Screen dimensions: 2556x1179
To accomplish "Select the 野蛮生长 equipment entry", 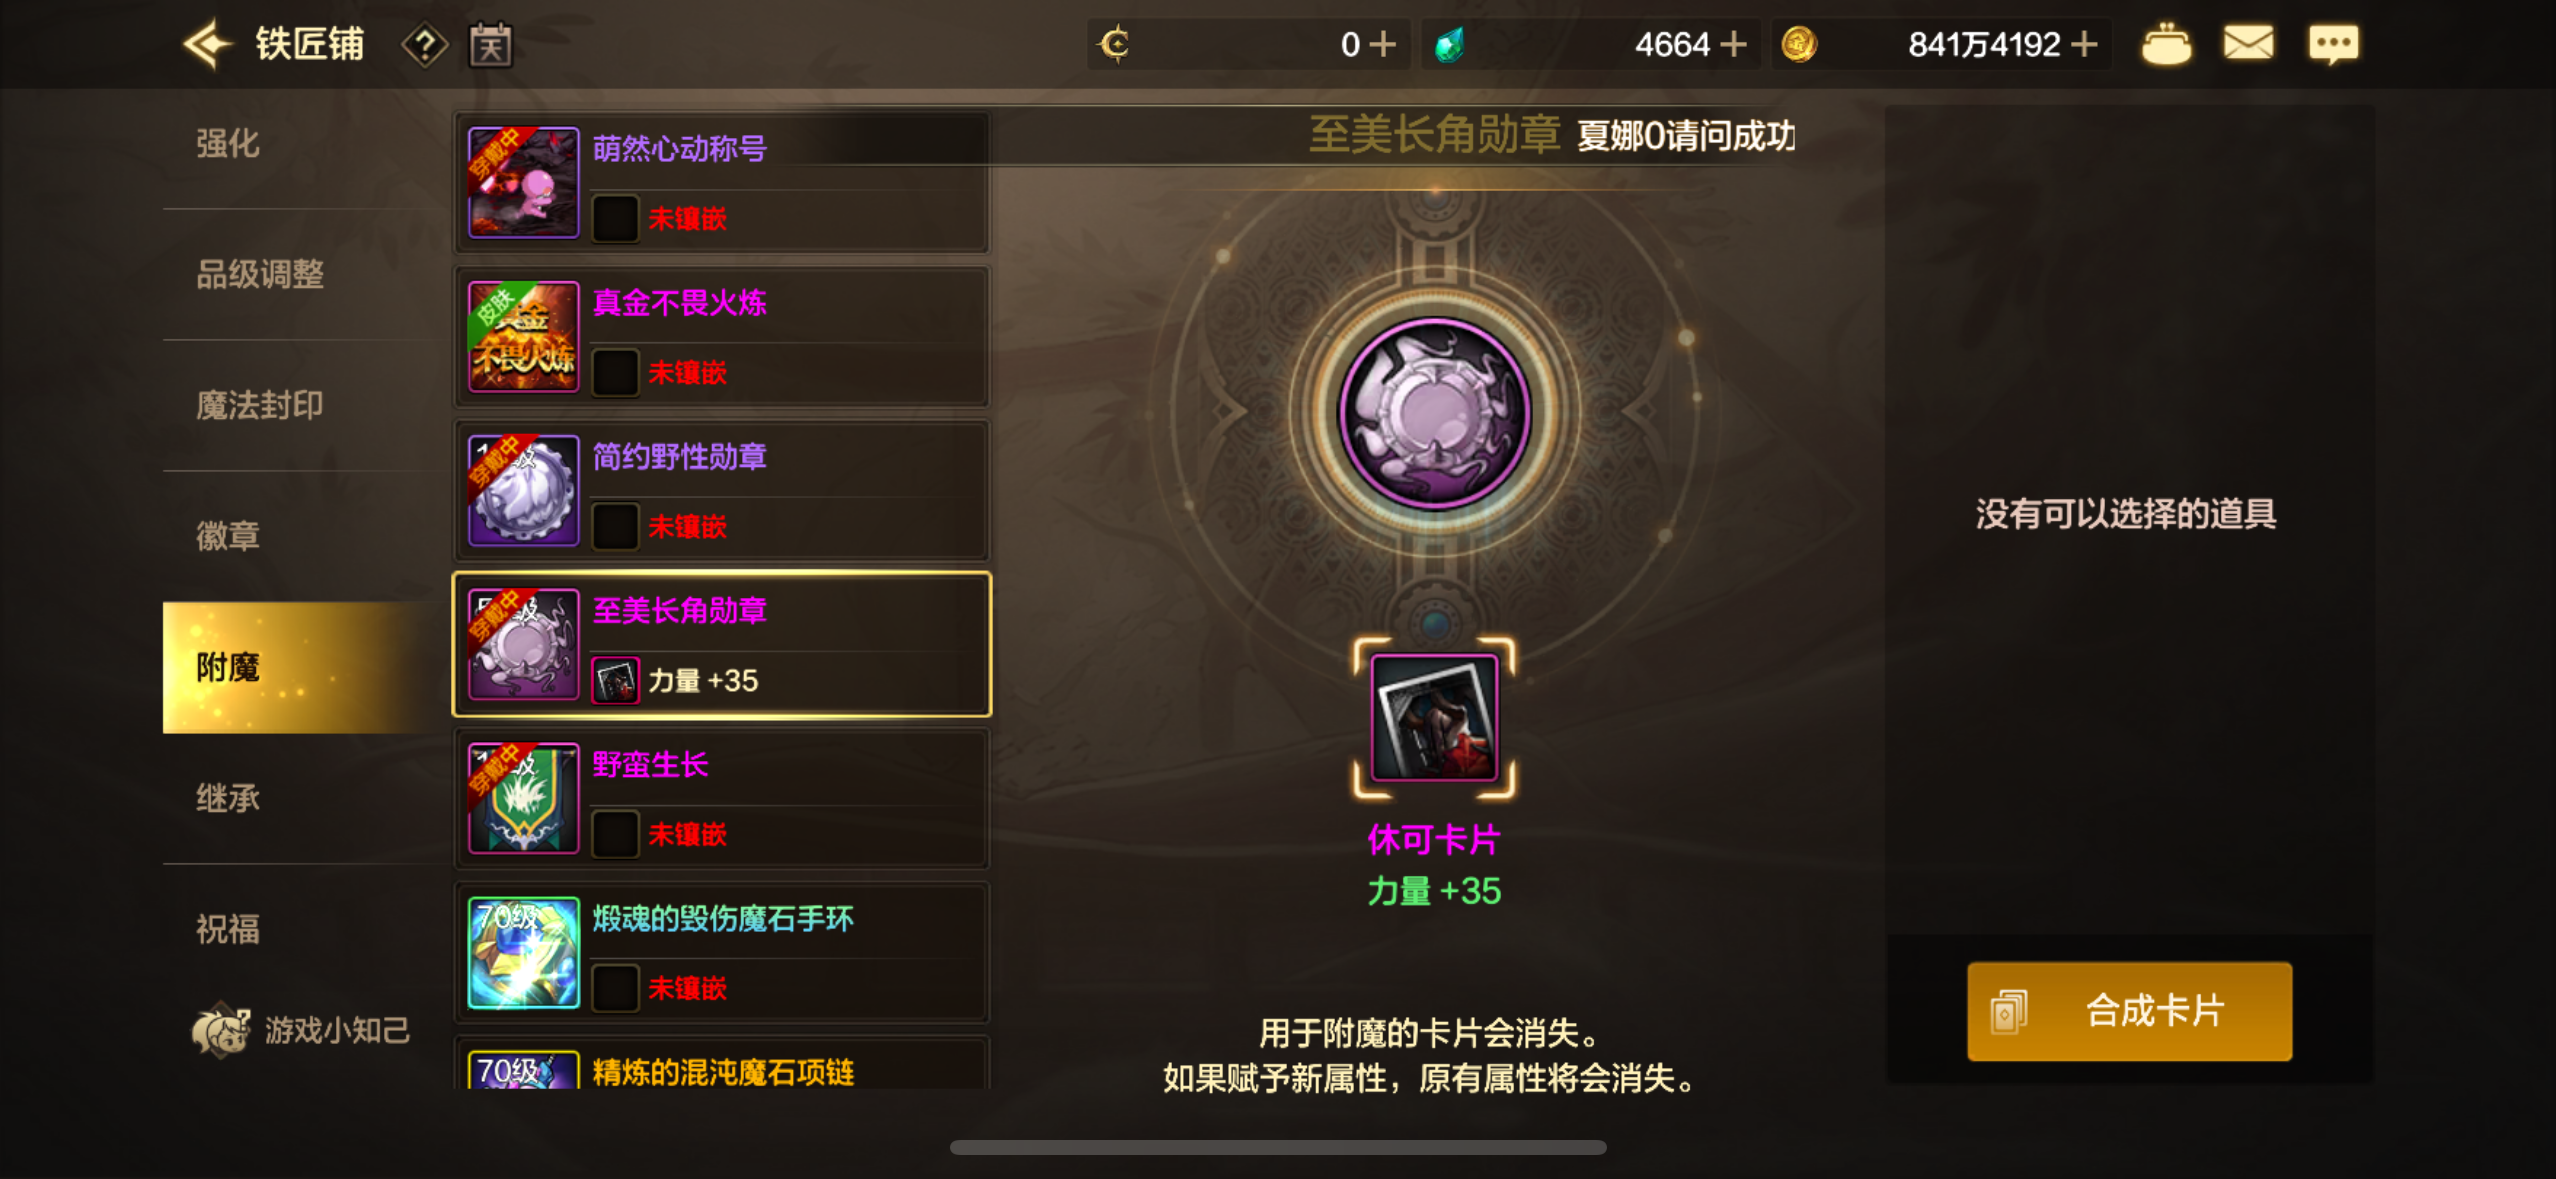I will click(x=722, y=798).
